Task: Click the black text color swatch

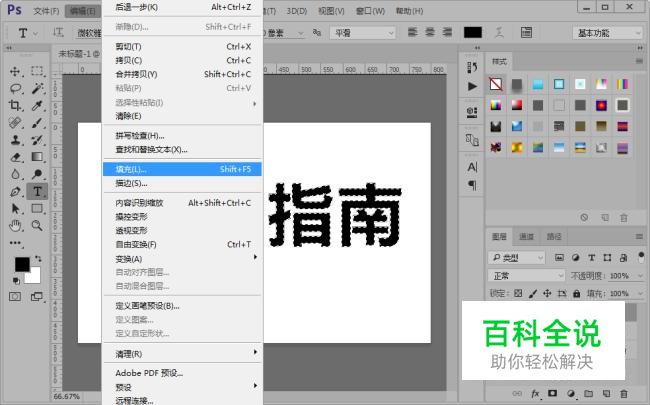Action: click(x=473, y=32)
